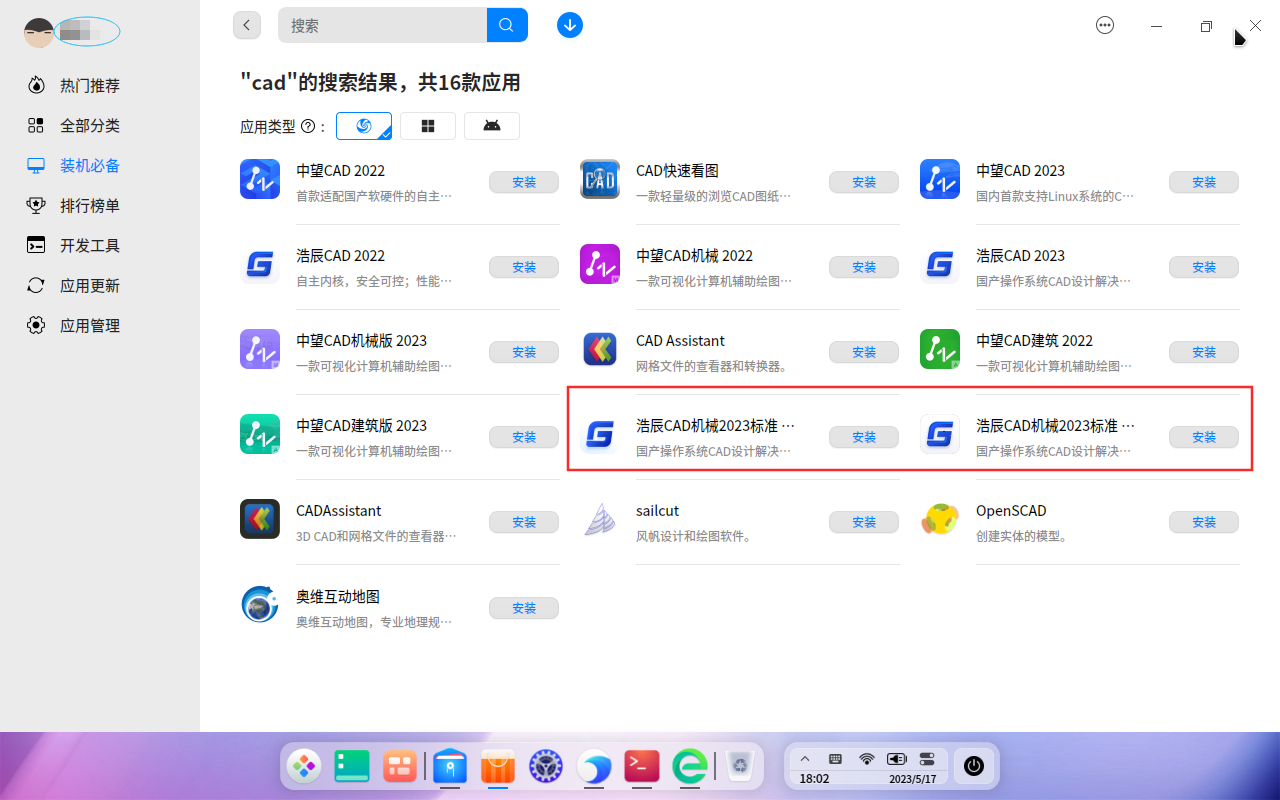1280x800 pixels.
Task: Launch the terminal from the taskbar
Action: pos(641,766)
